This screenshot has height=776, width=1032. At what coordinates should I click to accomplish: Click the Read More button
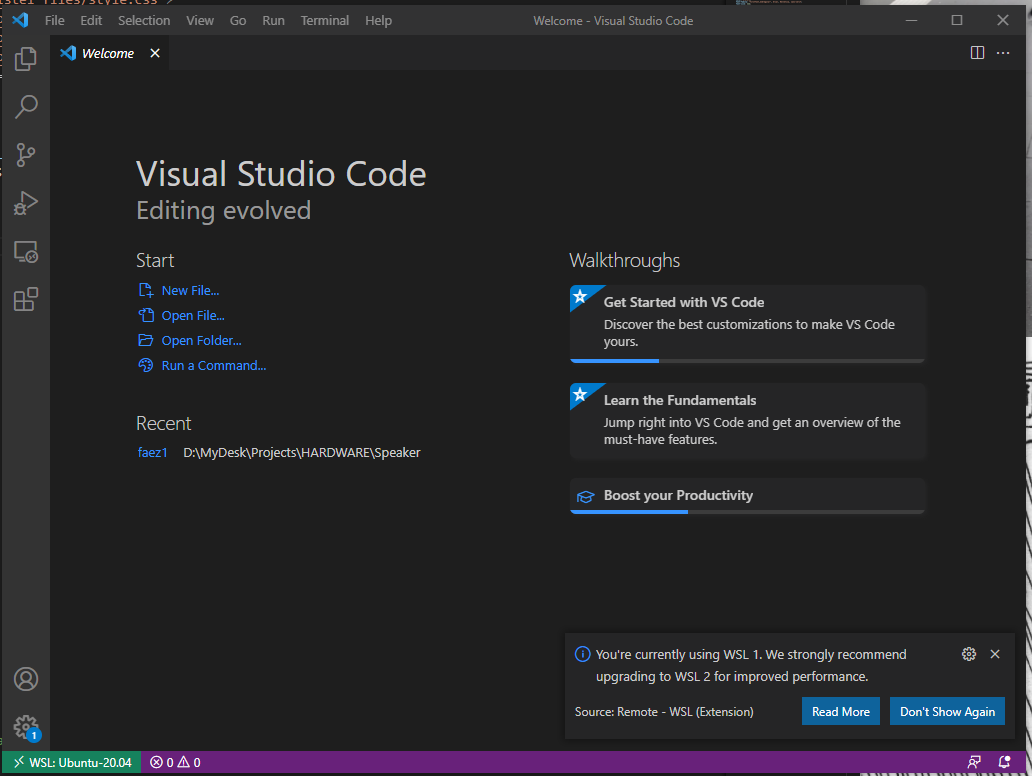click(840, 712)
